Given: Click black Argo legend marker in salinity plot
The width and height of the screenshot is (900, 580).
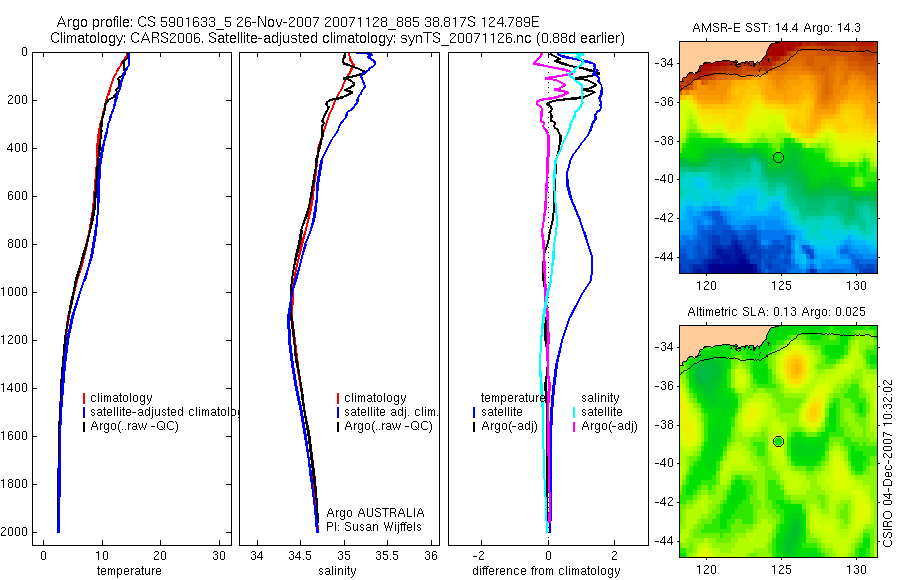Looking at the screenshot, I should tap(339, 427).
